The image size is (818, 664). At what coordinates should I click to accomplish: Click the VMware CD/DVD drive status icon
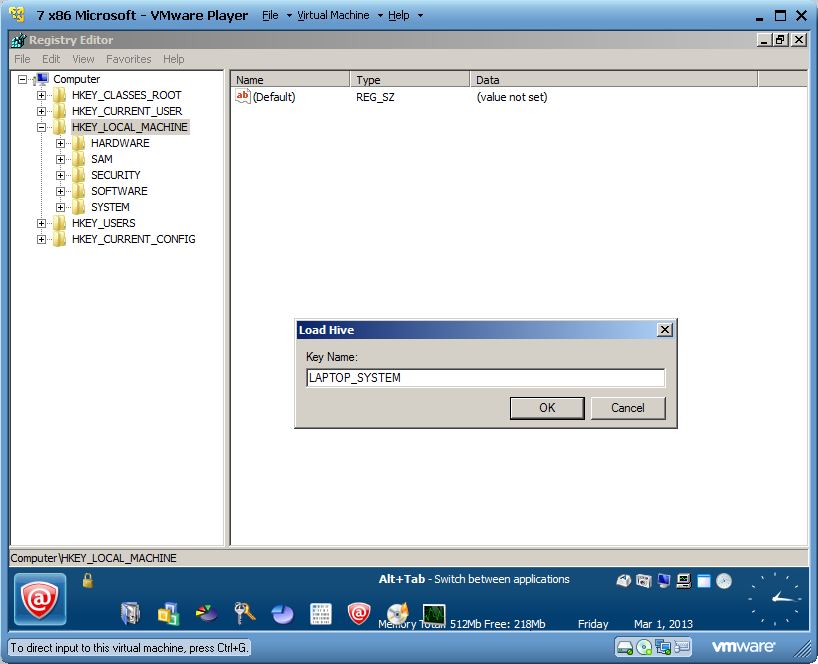(644, 647)
